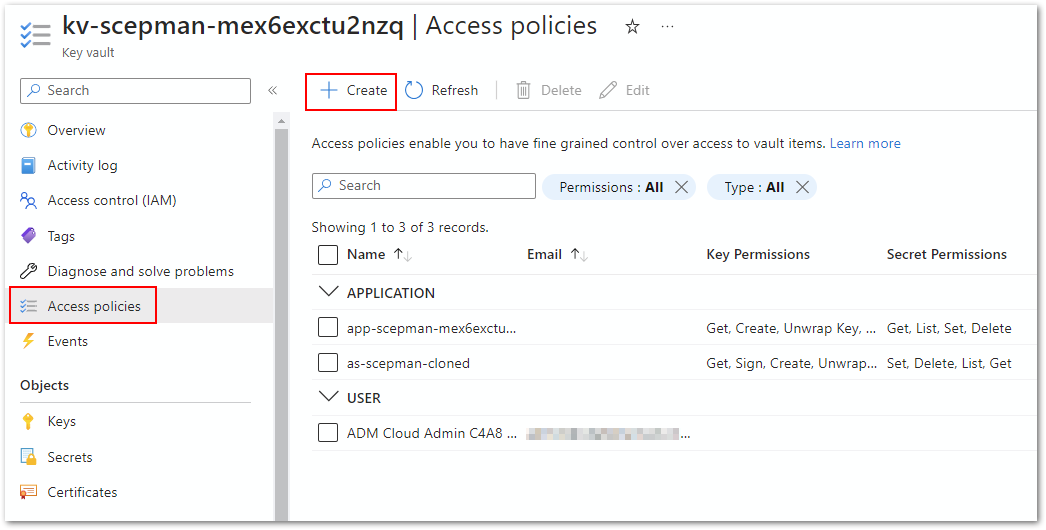Sort by the Name column arrows
The image size is (1046, 530).
click(x=403, y=255)
